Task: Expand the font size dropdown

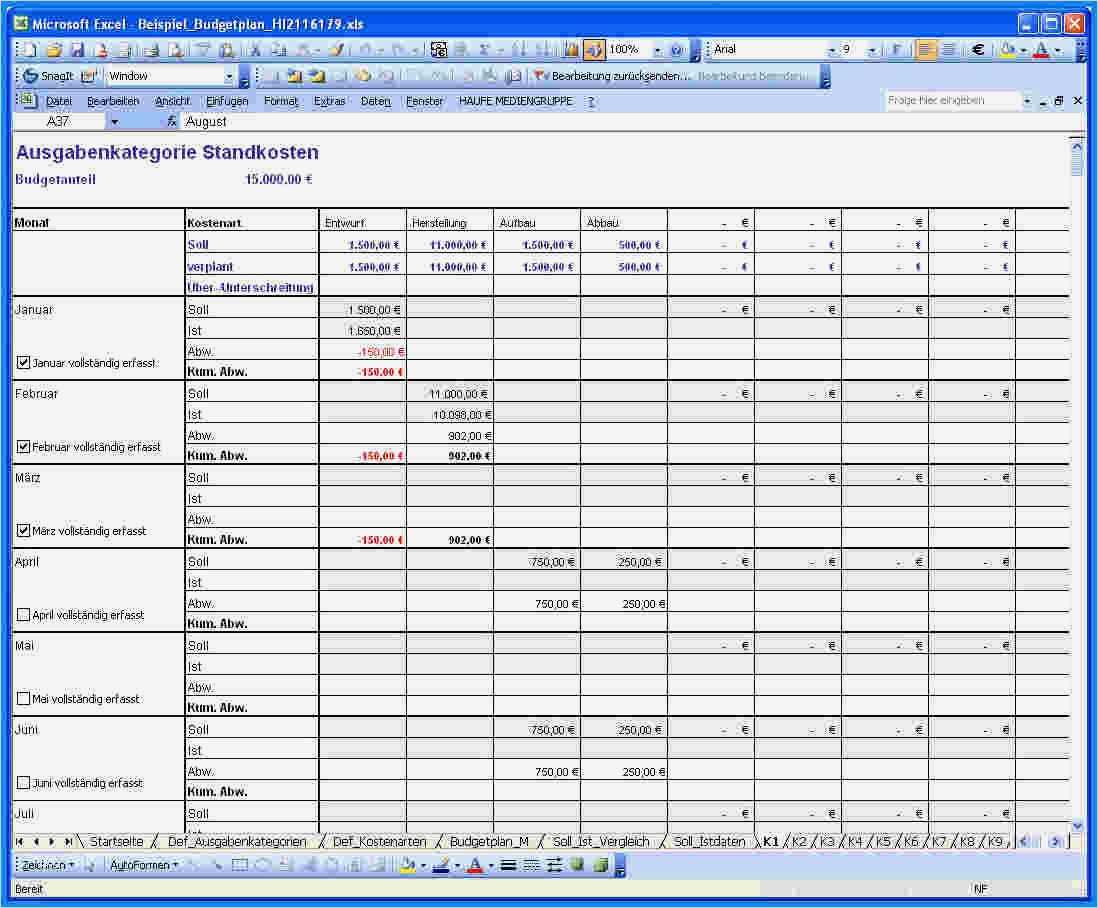Action: pos(871,47)
